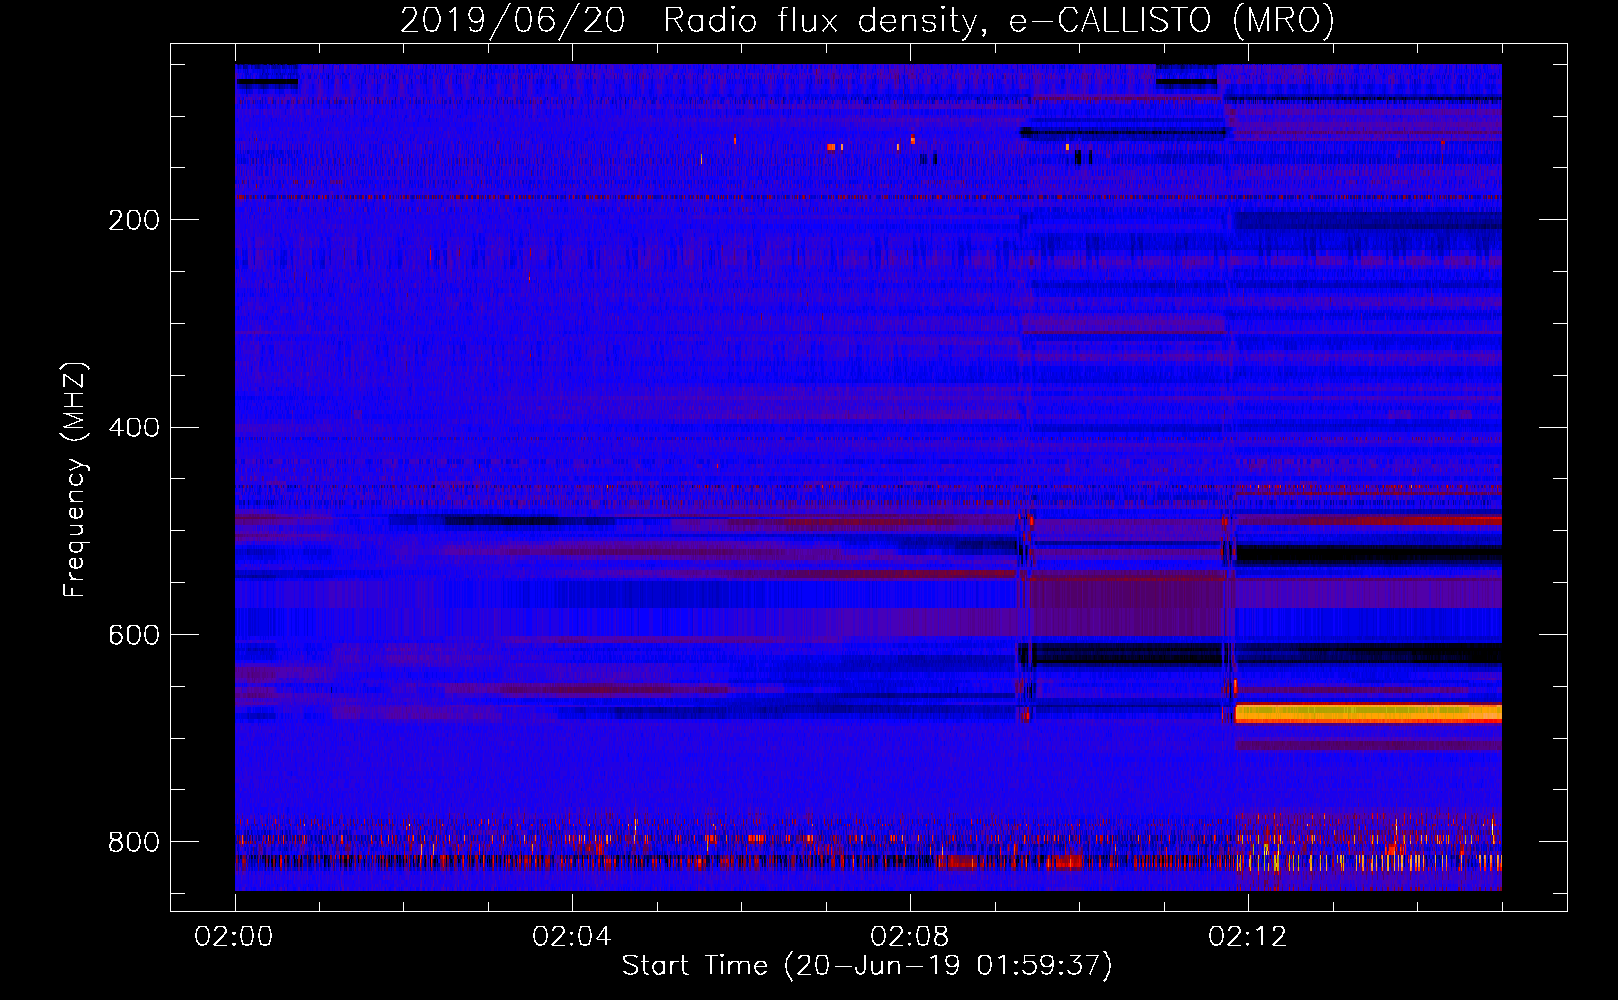Click the 200 frequency tick label

point(134,220)
